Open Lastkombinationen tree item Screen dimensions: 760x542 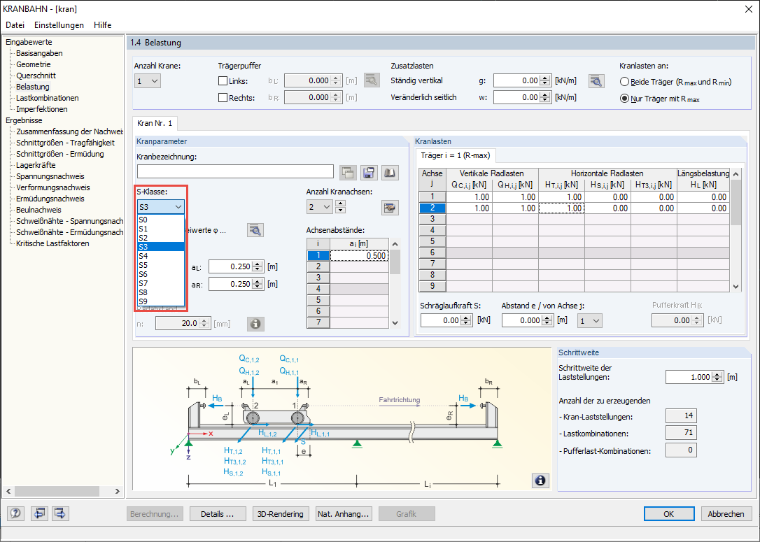[x=48, y=98]
